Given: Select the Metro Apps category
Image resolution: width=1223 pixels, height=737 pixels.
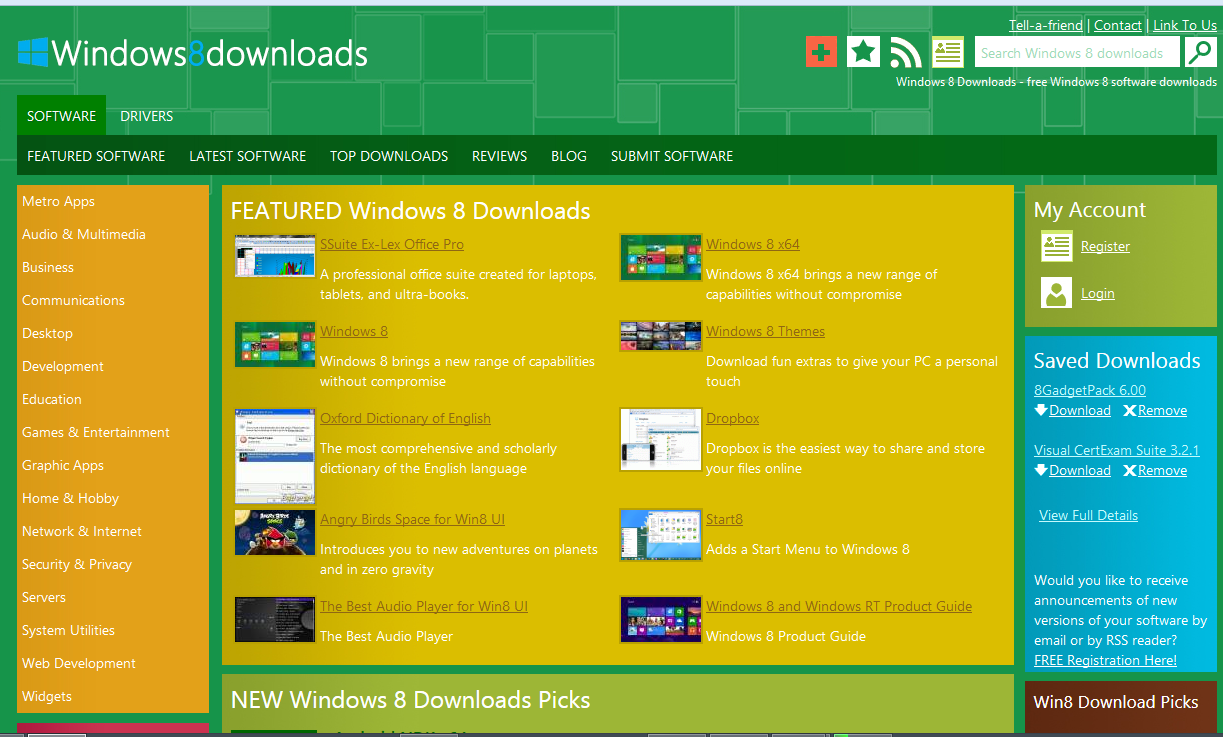Looking at the screenshot, I should [x=58, y=201].
